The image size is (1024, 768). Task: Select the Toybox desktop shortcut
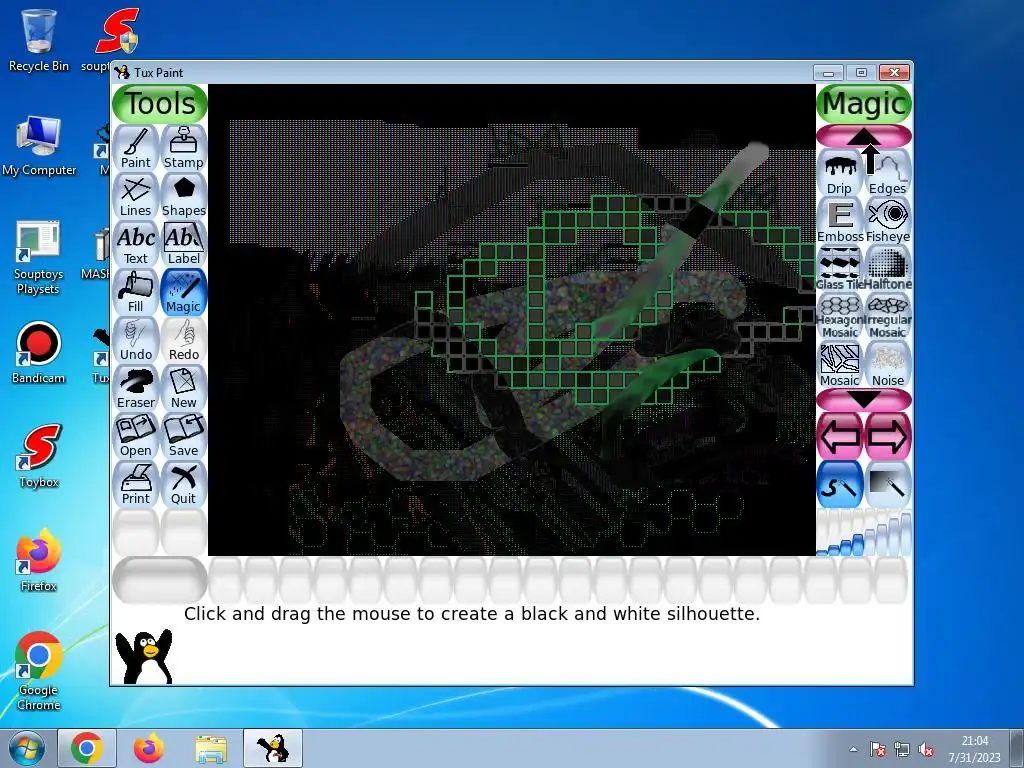pyautogui.click(x=39, y=456)
